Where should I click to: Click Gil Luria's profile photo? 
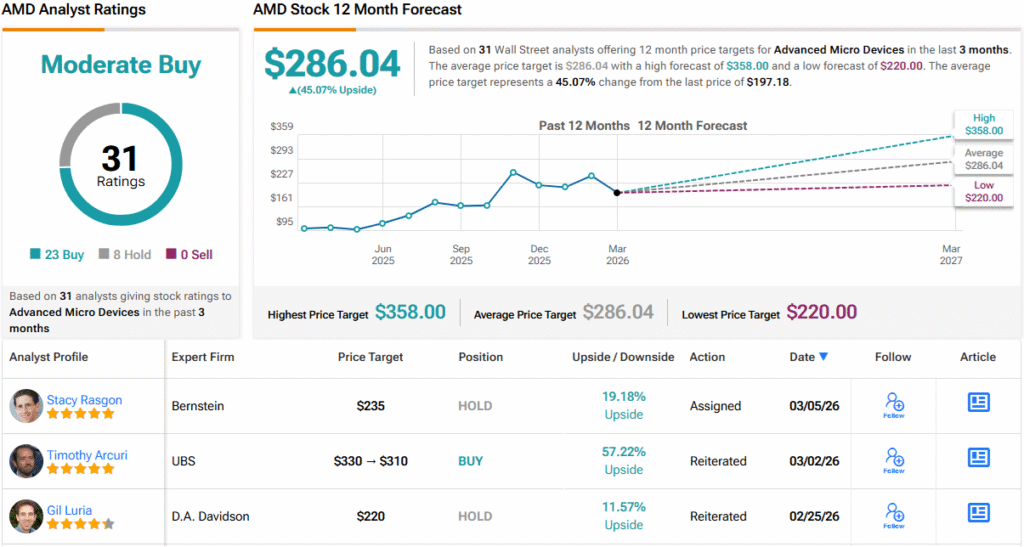(x=26, y=516)
